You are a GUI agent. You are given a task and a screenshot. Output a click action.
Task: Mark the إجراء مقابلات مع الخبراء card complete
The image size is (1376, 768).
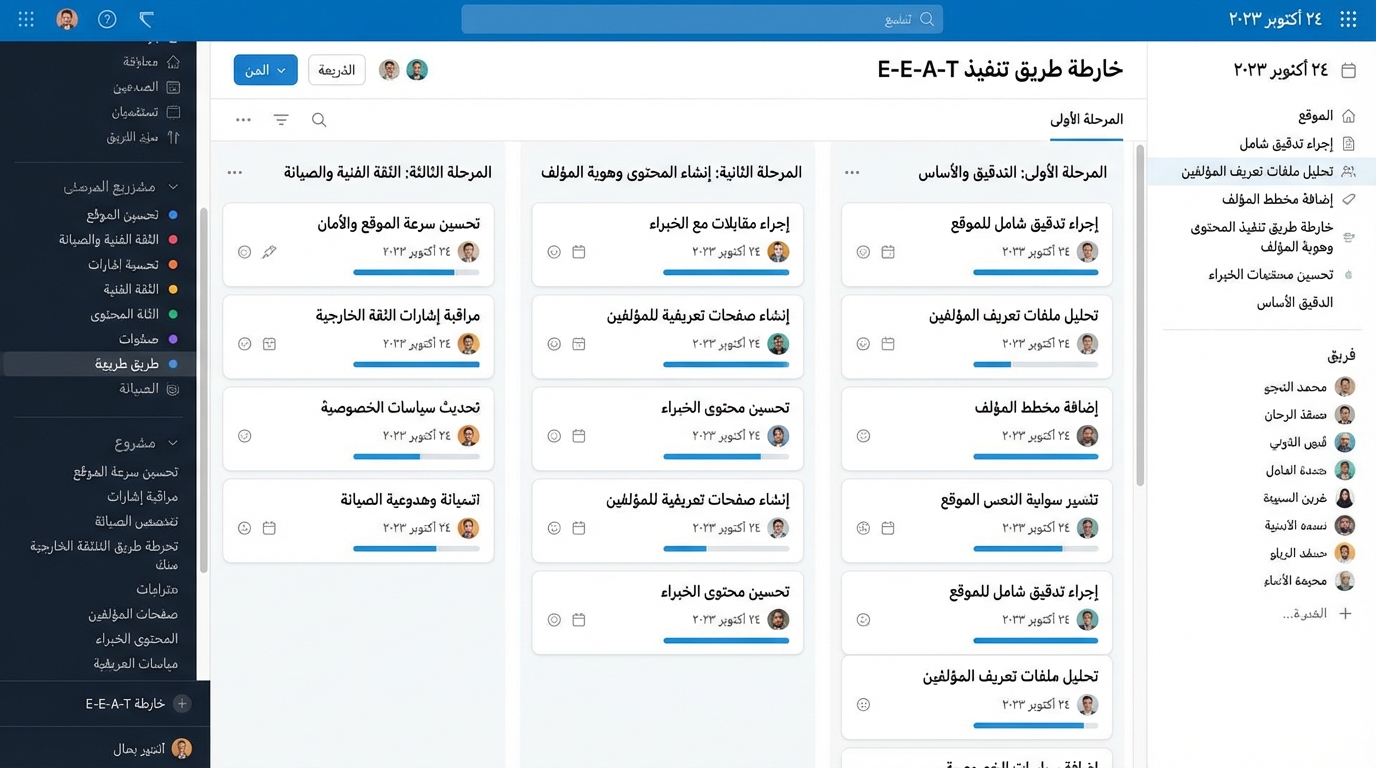(x=553, y=252)
